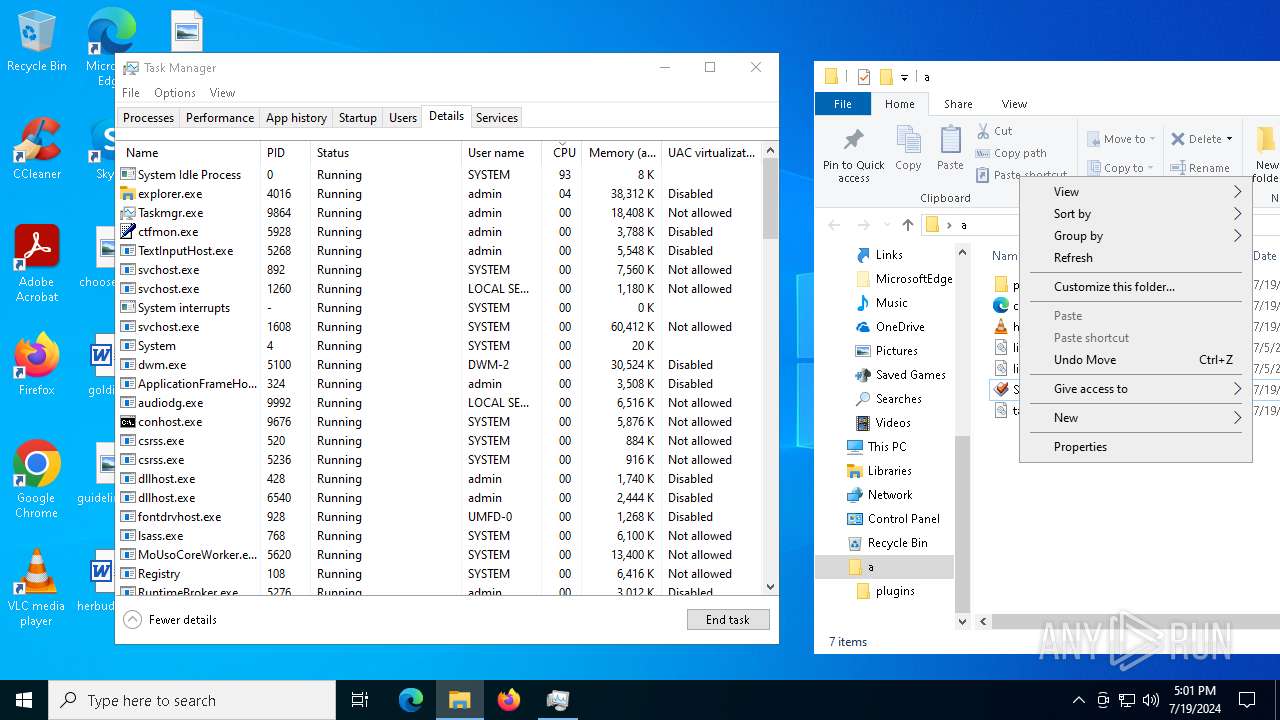The image size is (1280, 720).
Task: Click the taskbar search box
Action: [x=192, y=700]
